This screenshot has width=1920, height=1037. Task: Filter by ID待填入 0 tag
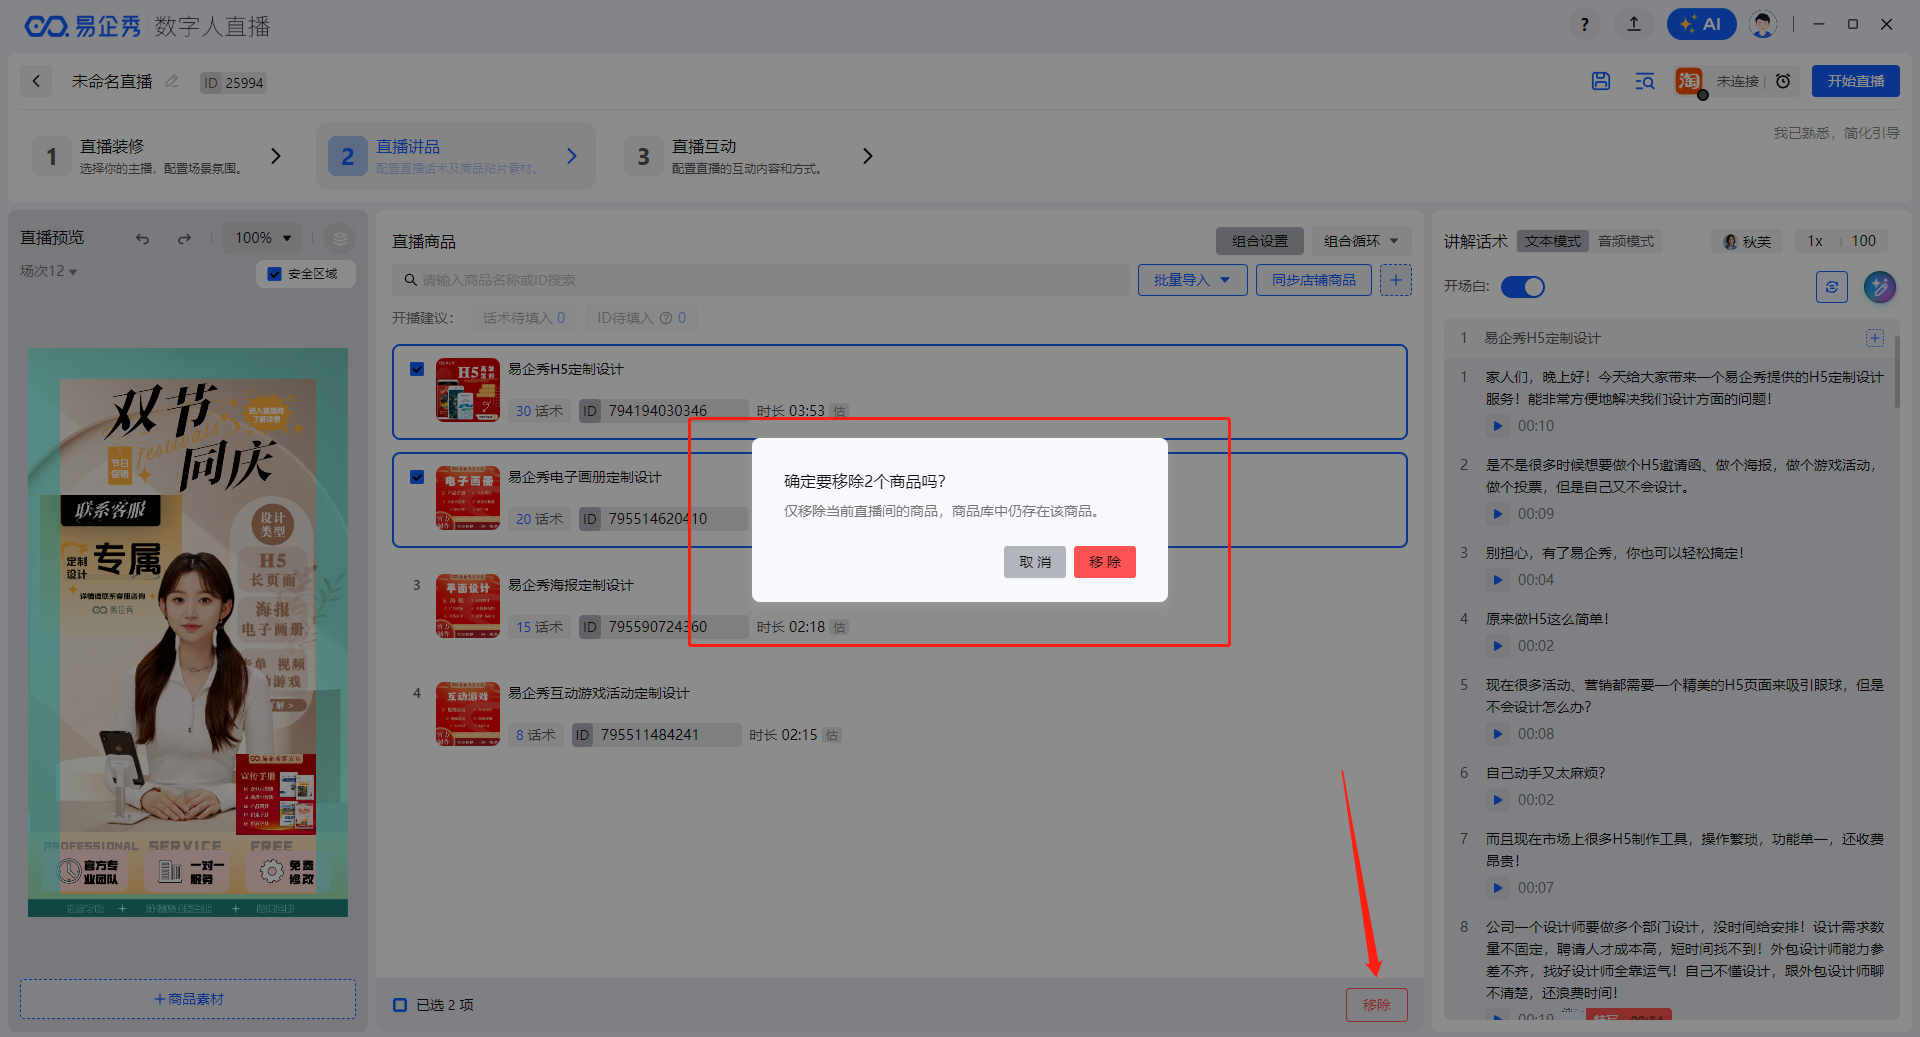pyautogui.click(x=641, y=318)
